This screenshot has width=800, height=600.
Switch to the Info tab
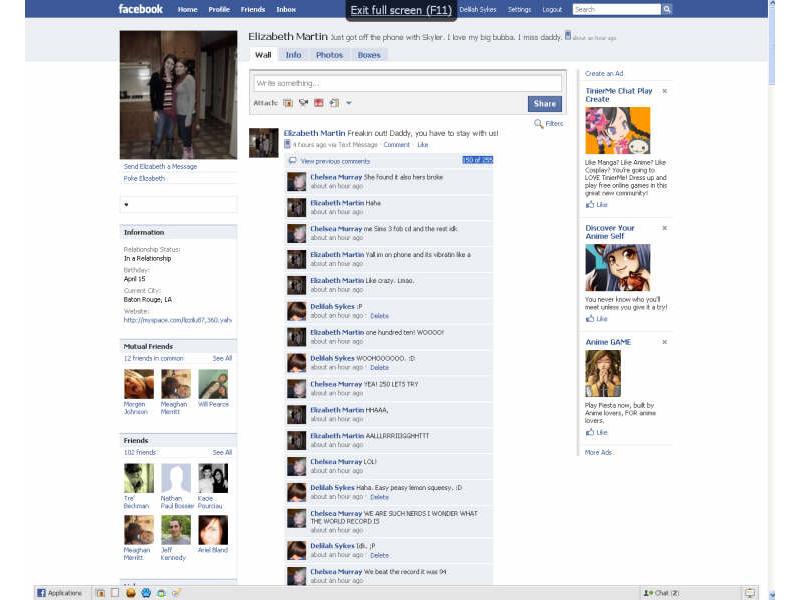tap(294, 55)
